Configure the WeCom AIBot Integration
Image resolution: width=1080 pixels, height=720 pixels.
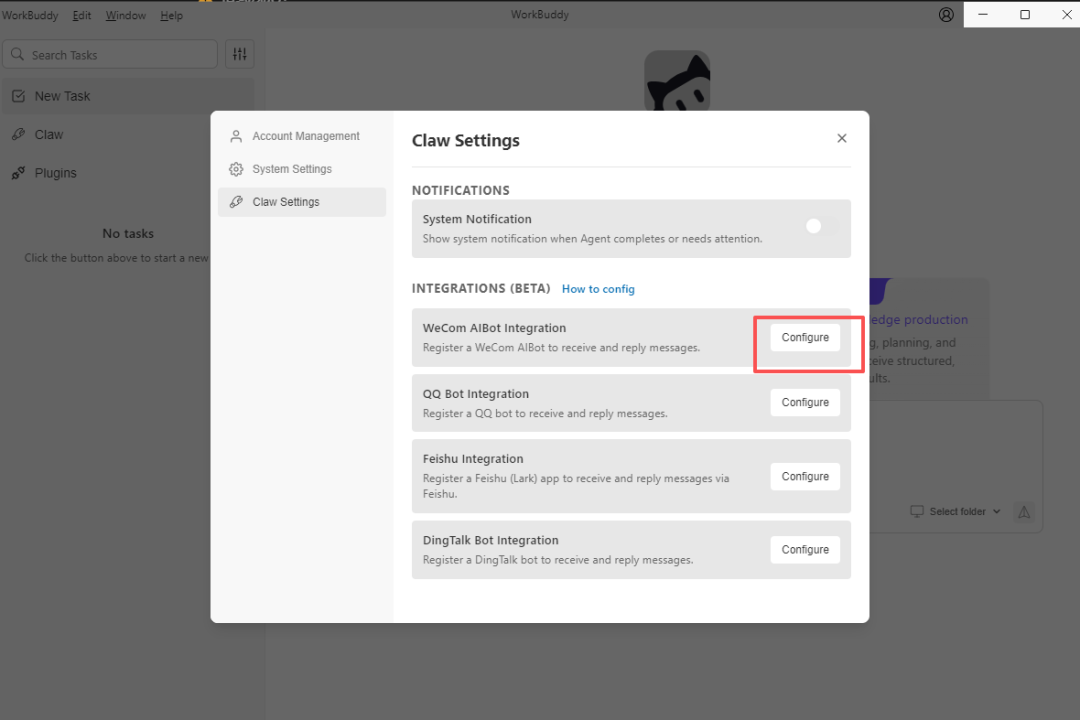point(805,338)
